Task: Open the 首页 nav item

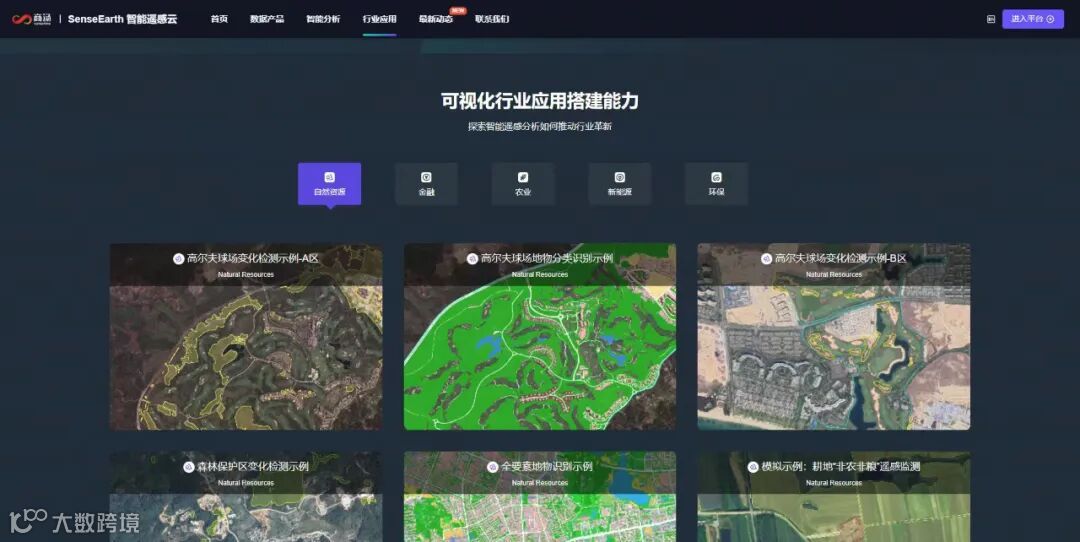Action: [x=219, y=19]
